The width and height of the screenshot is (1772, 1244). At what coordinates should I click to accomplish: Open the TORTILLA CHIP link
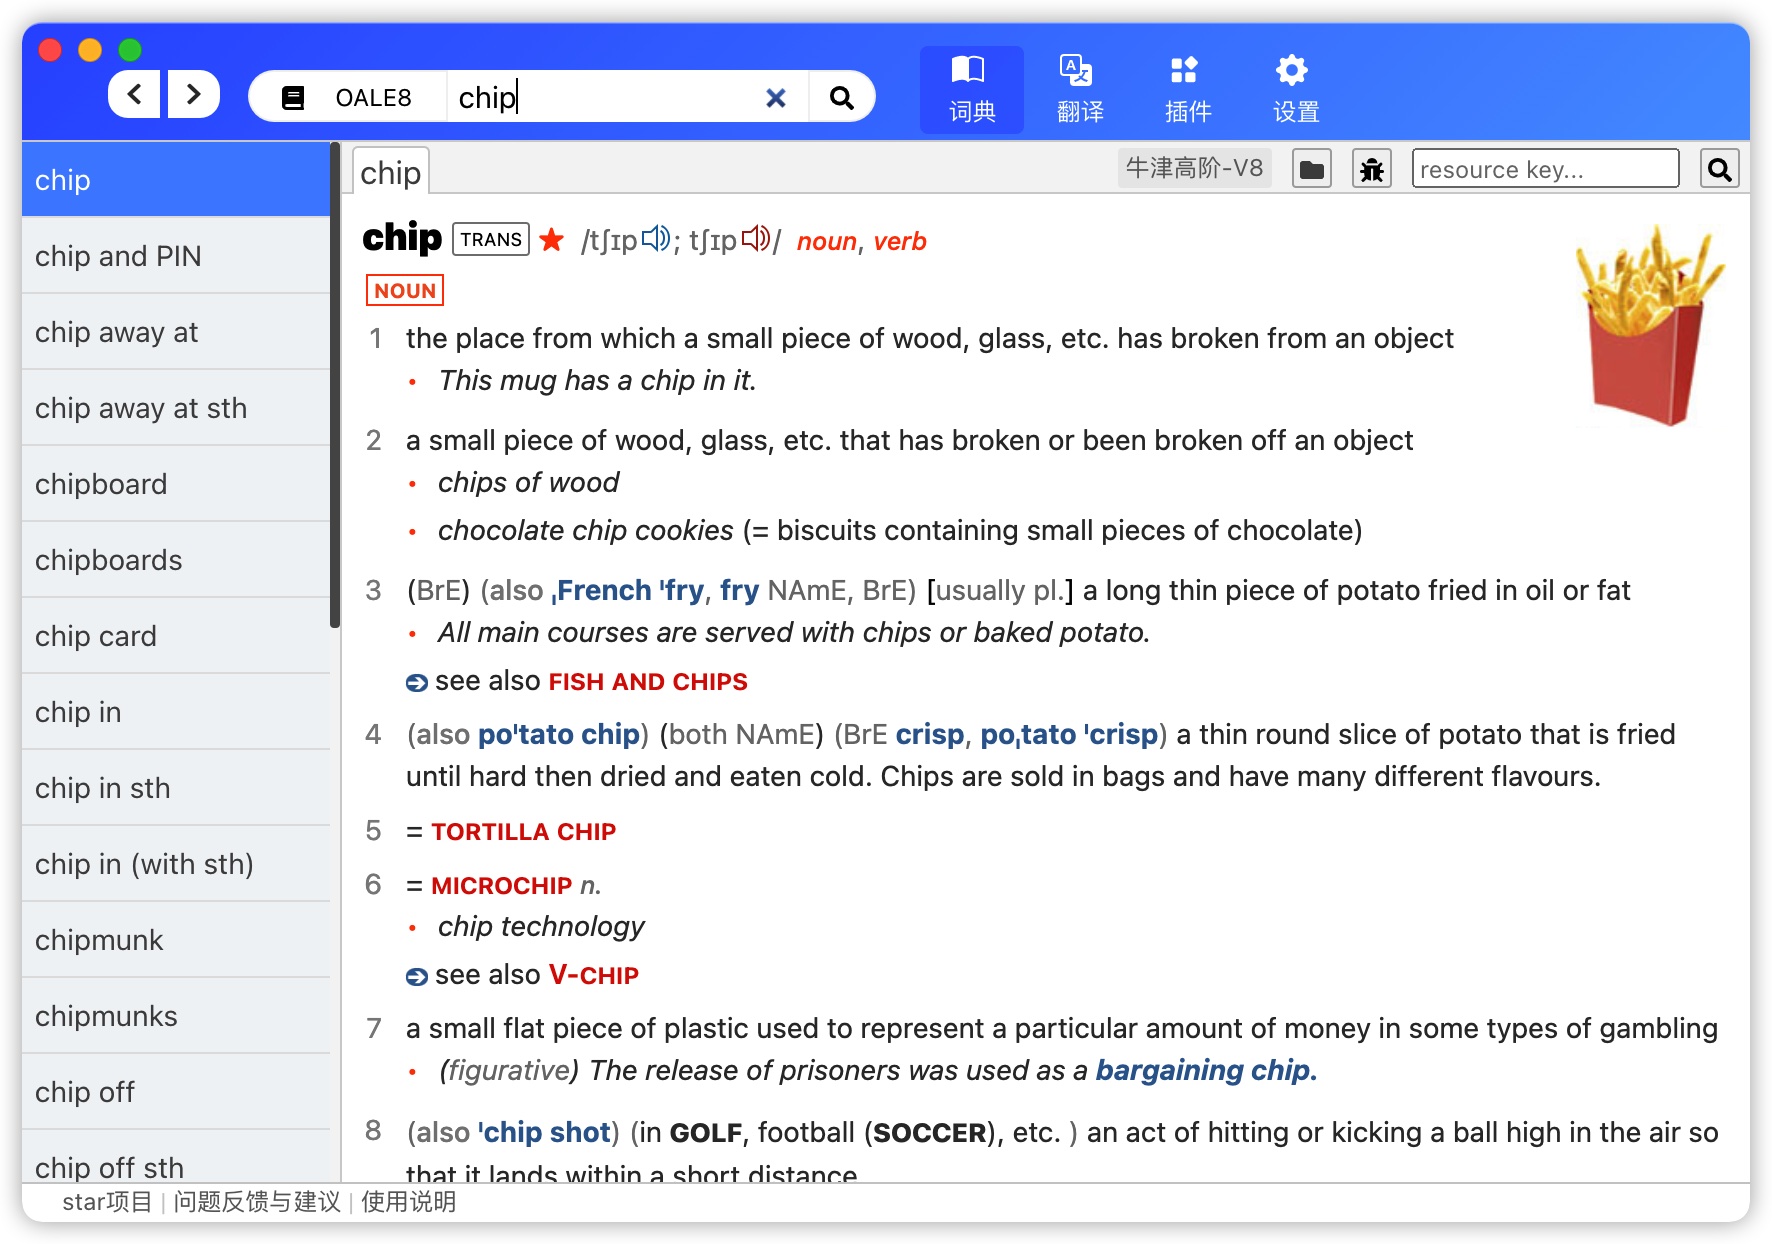point(524,832)
